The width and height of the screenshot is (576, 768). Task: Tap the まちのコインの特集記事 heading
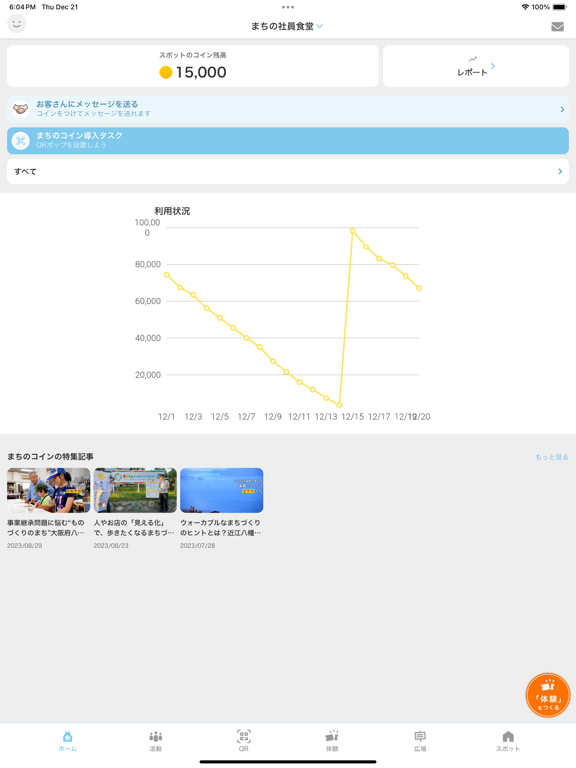point(50,456)
